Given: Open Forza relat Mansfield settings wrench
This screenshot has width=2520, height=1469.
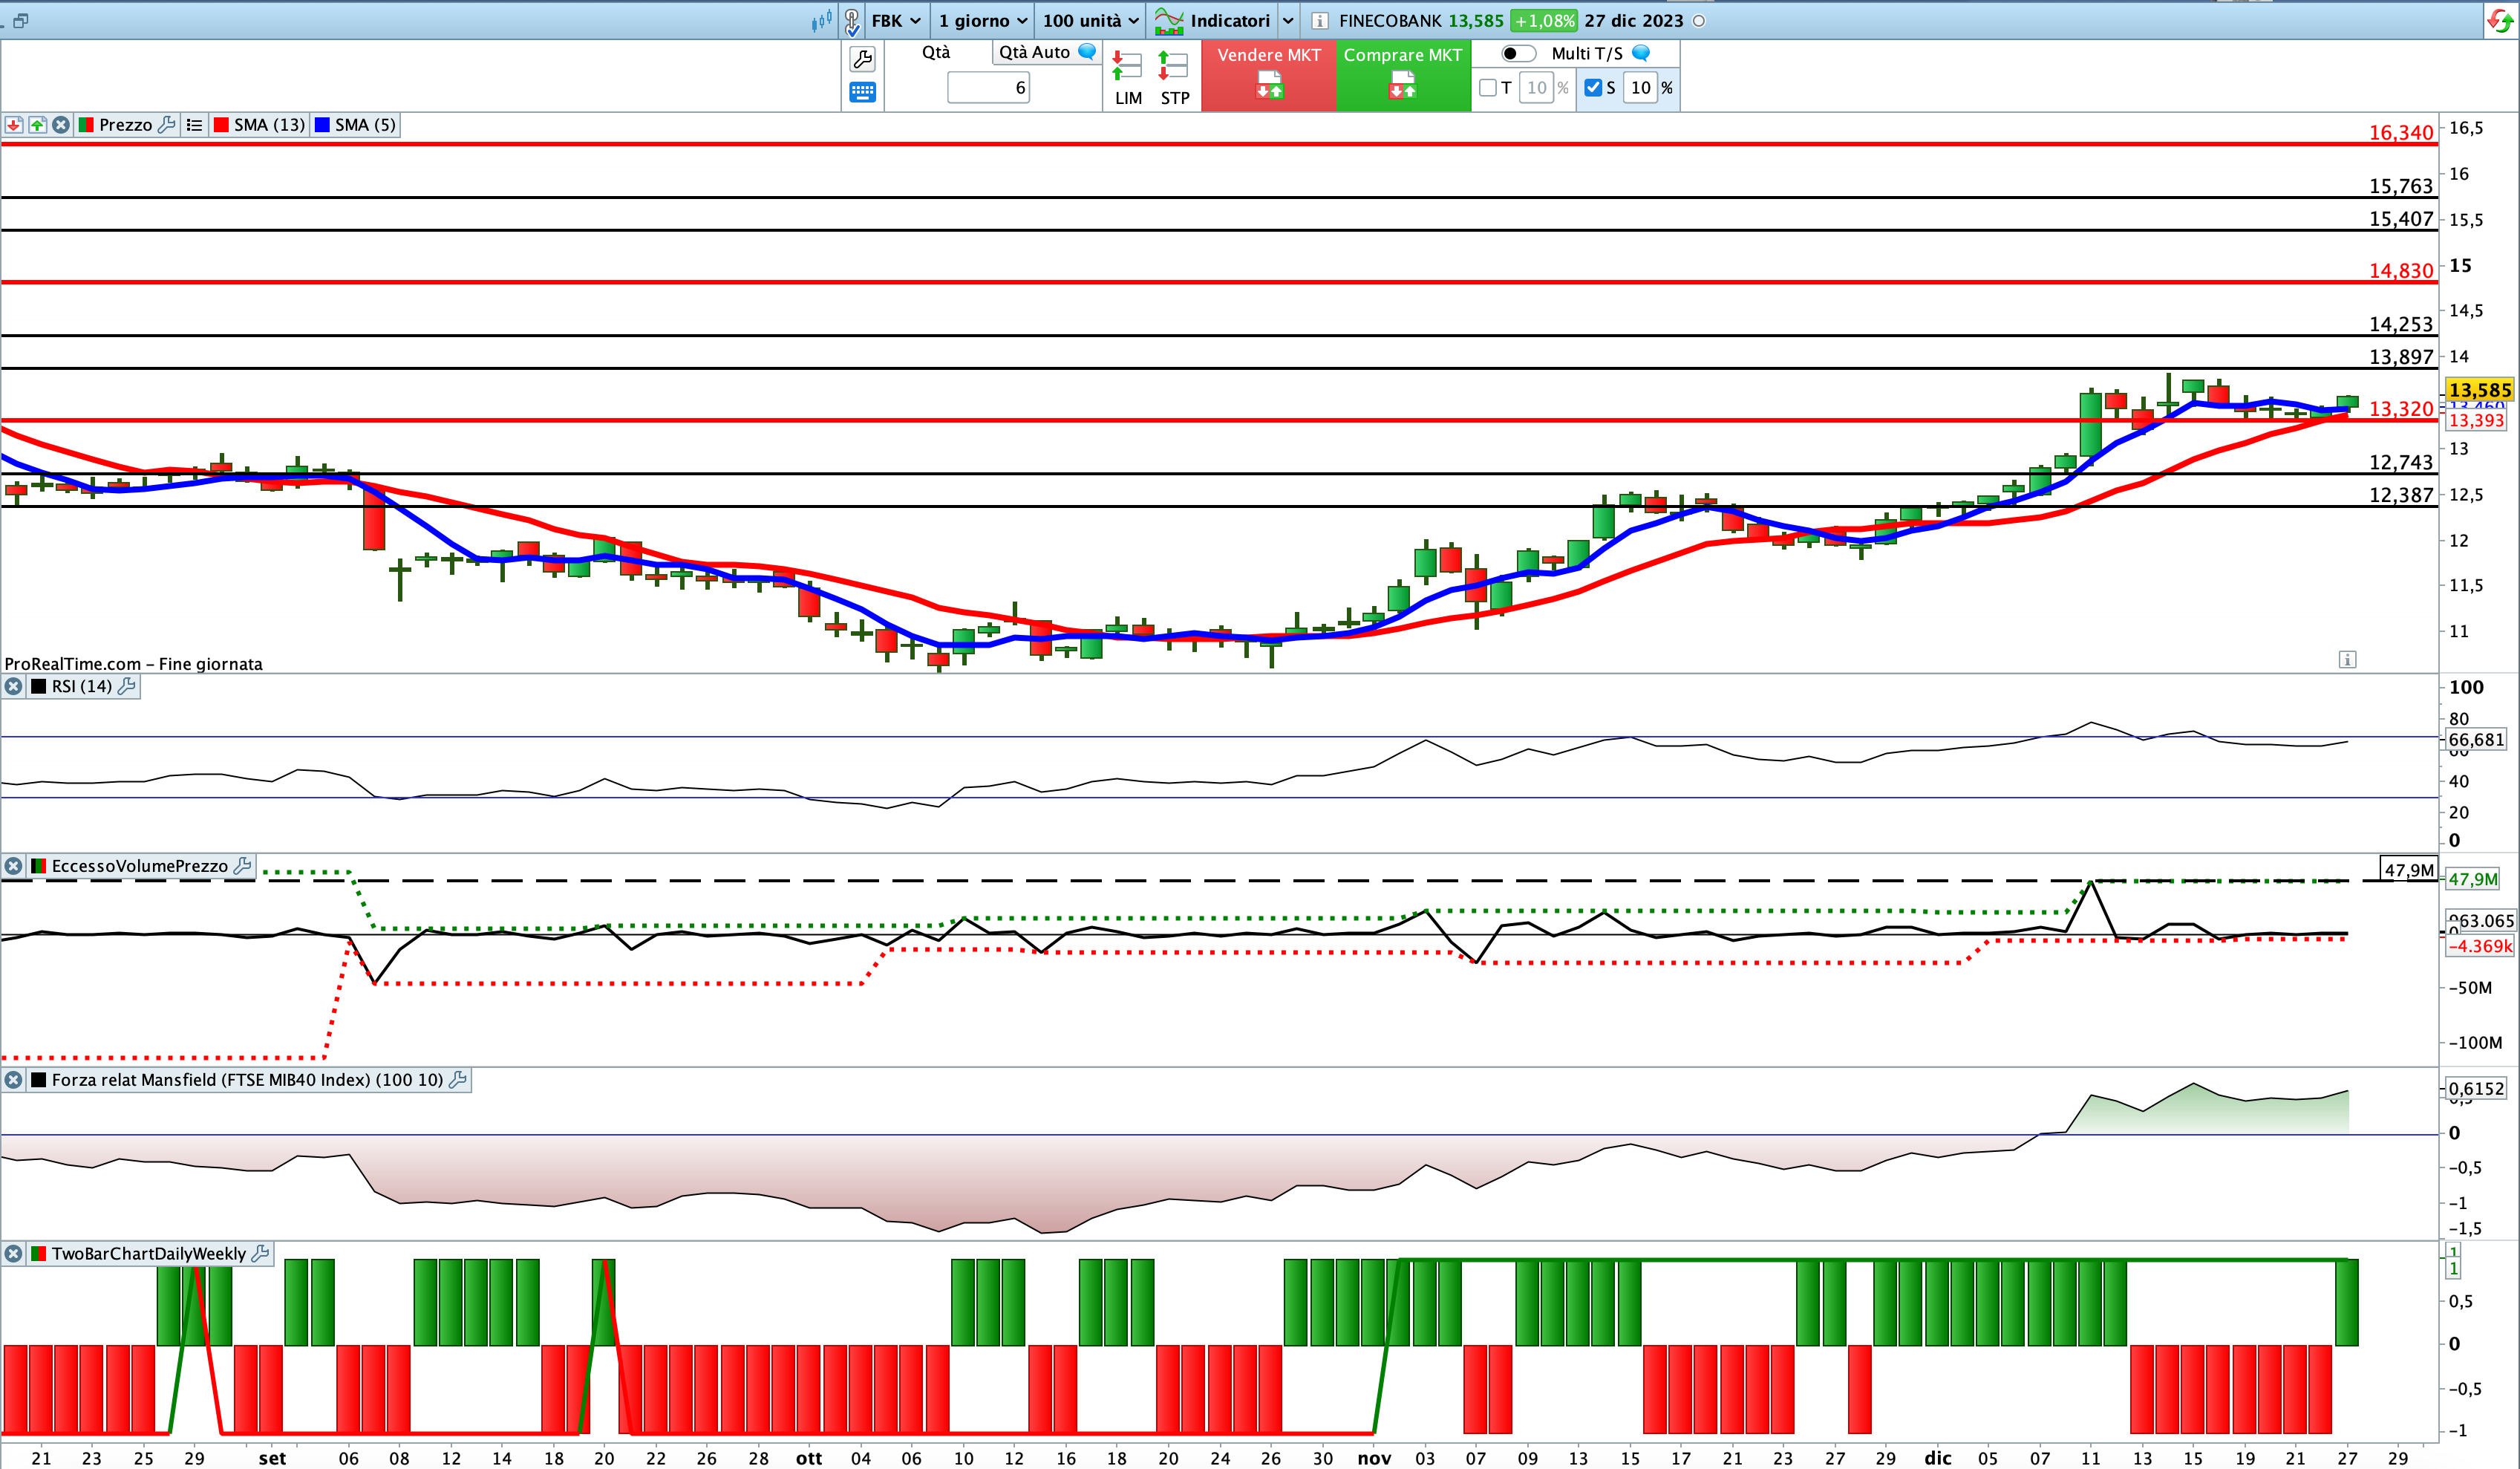Looking at the screenshot, I should pos(458,1080).
